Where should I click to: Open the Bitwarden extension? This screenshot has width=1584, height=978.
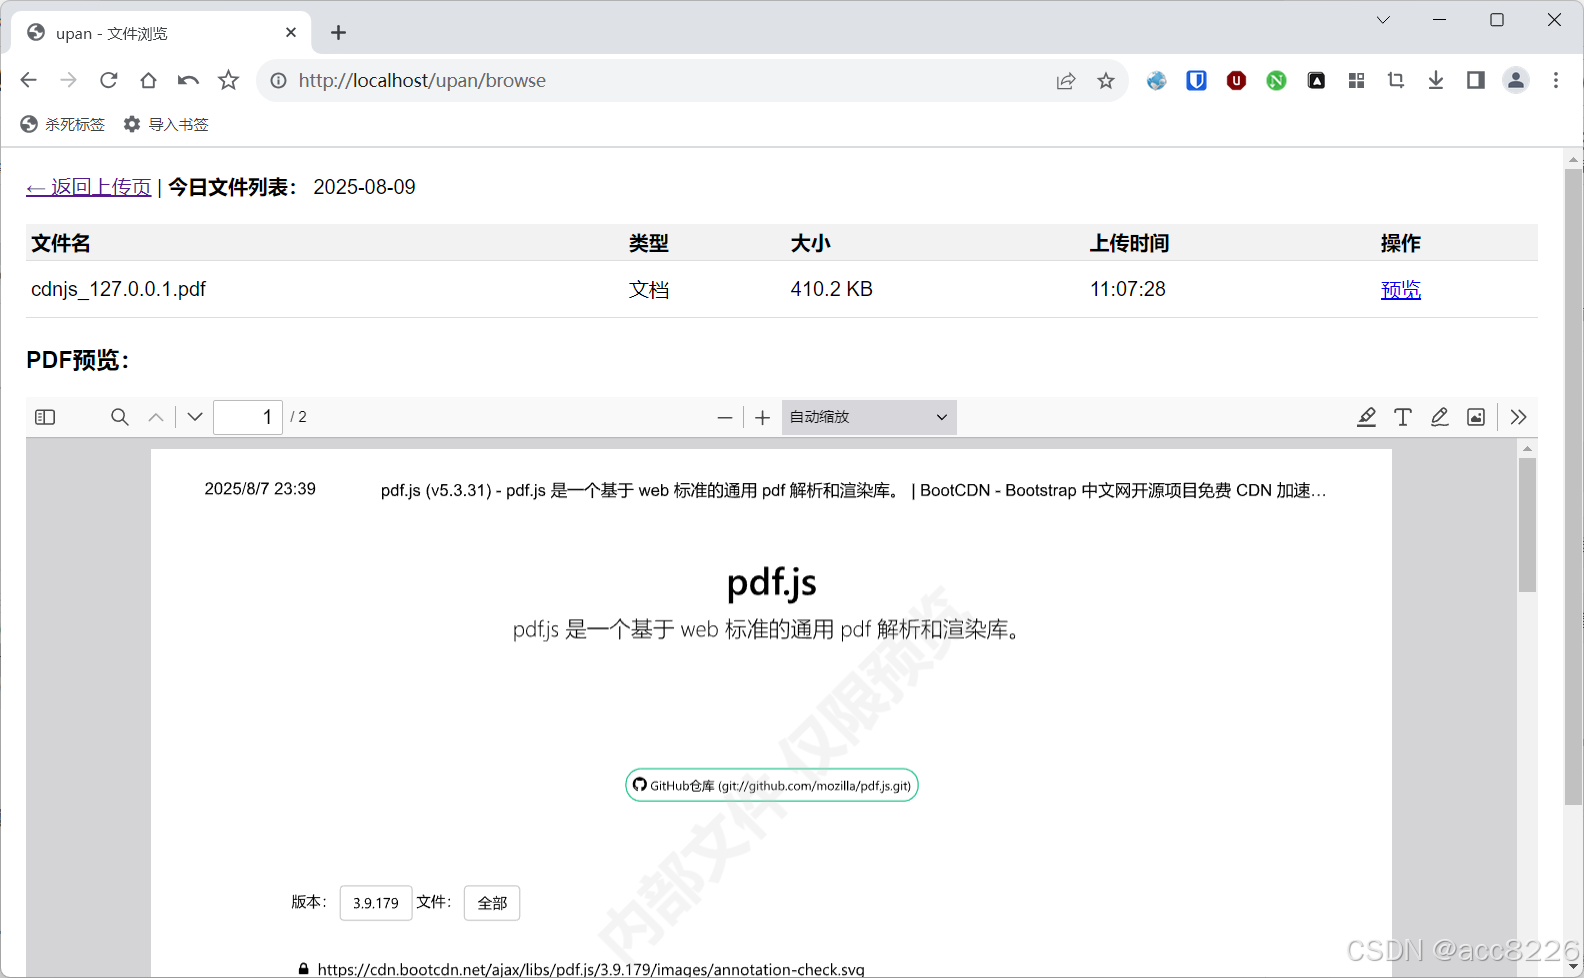[1196, 80]
